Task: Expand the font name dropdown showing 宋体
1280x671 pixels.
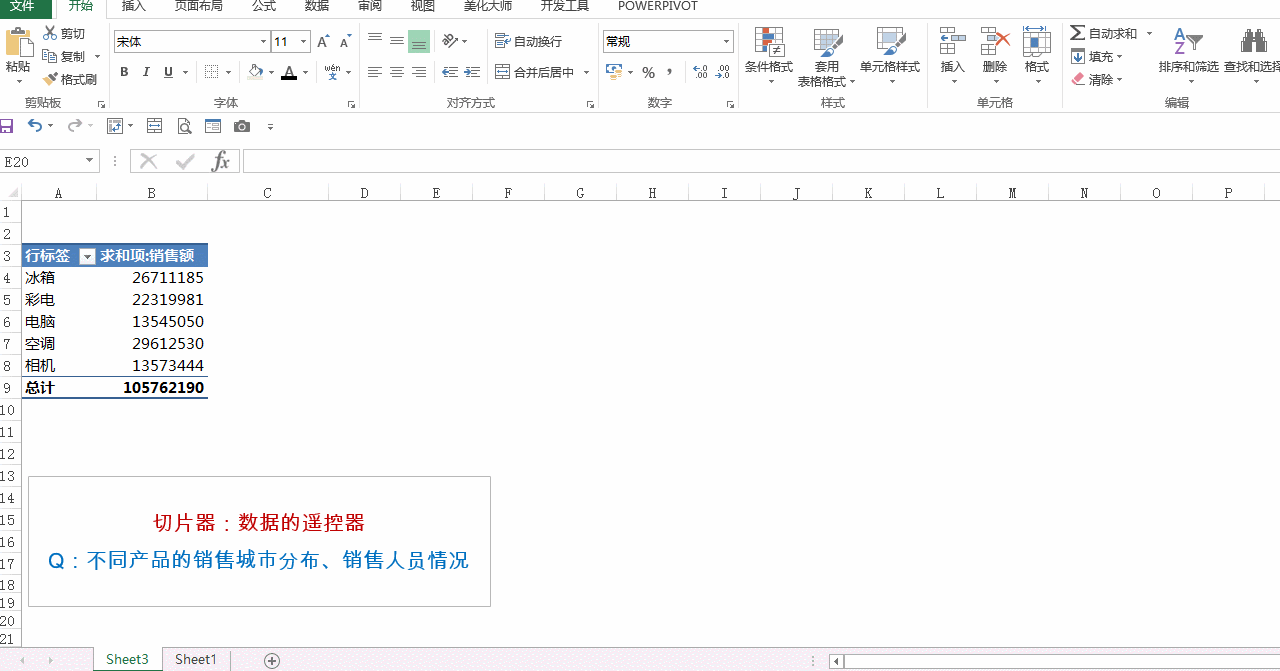Action: pyautogui.click(x=264, y=41)
